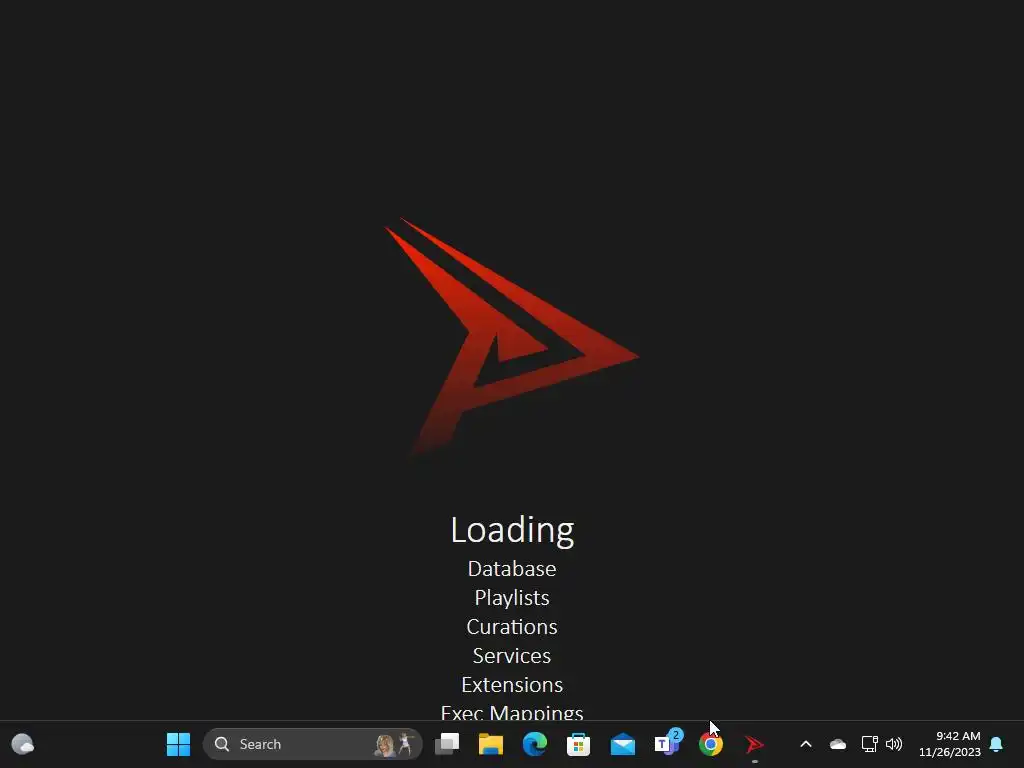This screenshot has width=1024, height=768.
Task: Open the weather widget on the taskbar
Action: click(23, 744)
